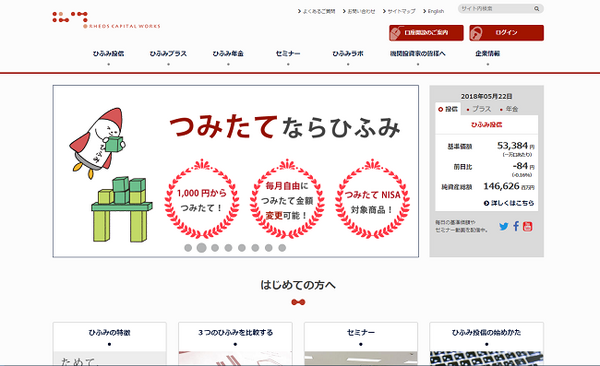Viewport: 600px width, 366px height.
Task: Open the YouTube icon link
Action: (x=527, y=226)
